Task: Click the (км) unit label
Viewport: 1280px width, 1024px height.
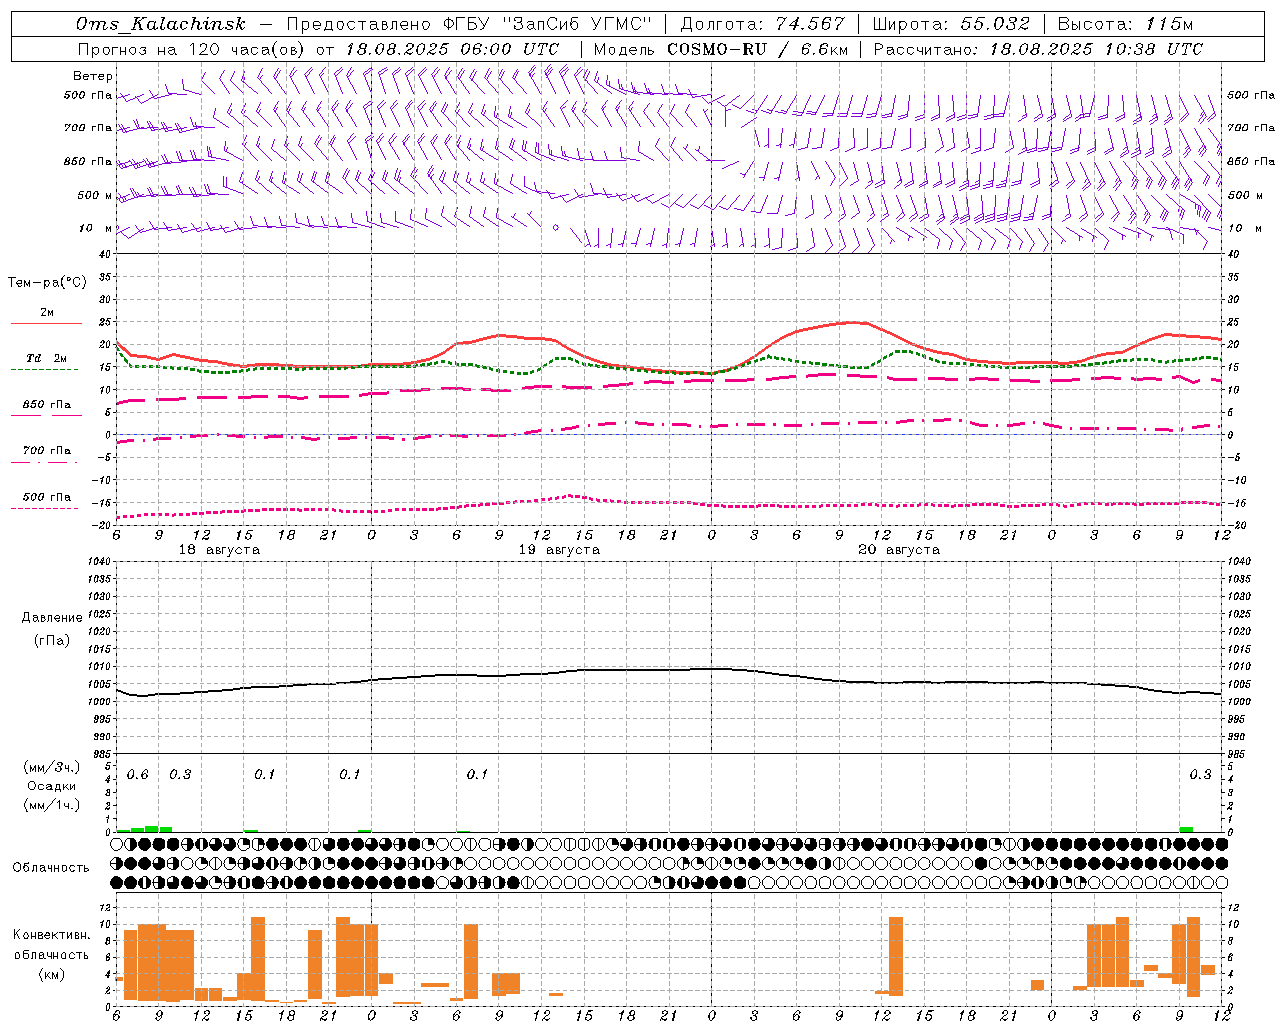Action: coord(52,974)
